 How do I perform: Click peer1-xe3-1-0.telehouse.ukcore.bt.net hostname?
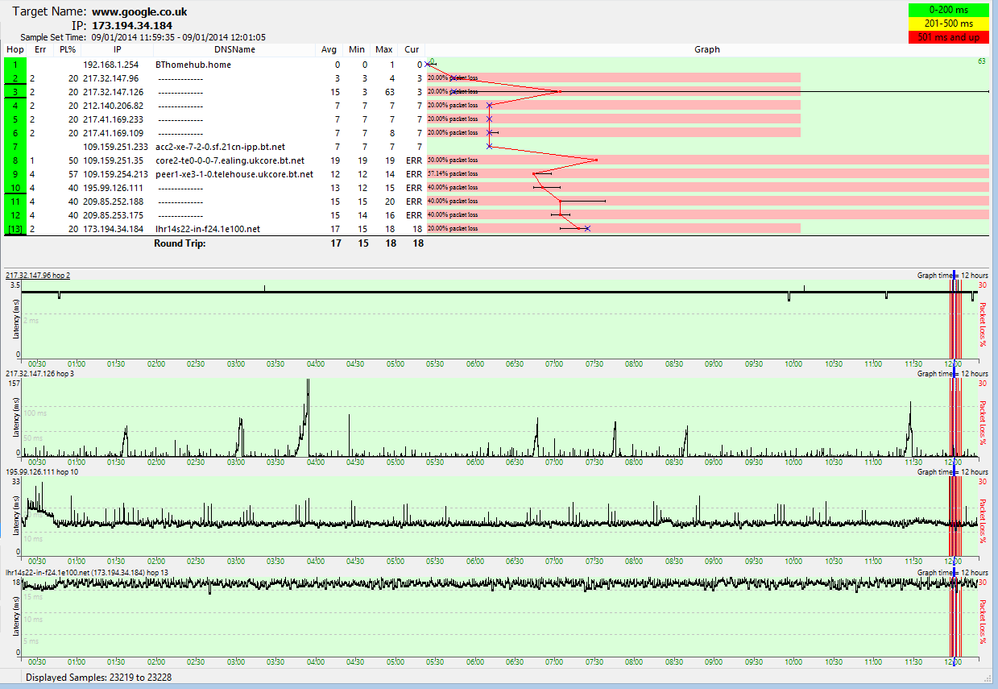tap(234, 174)
